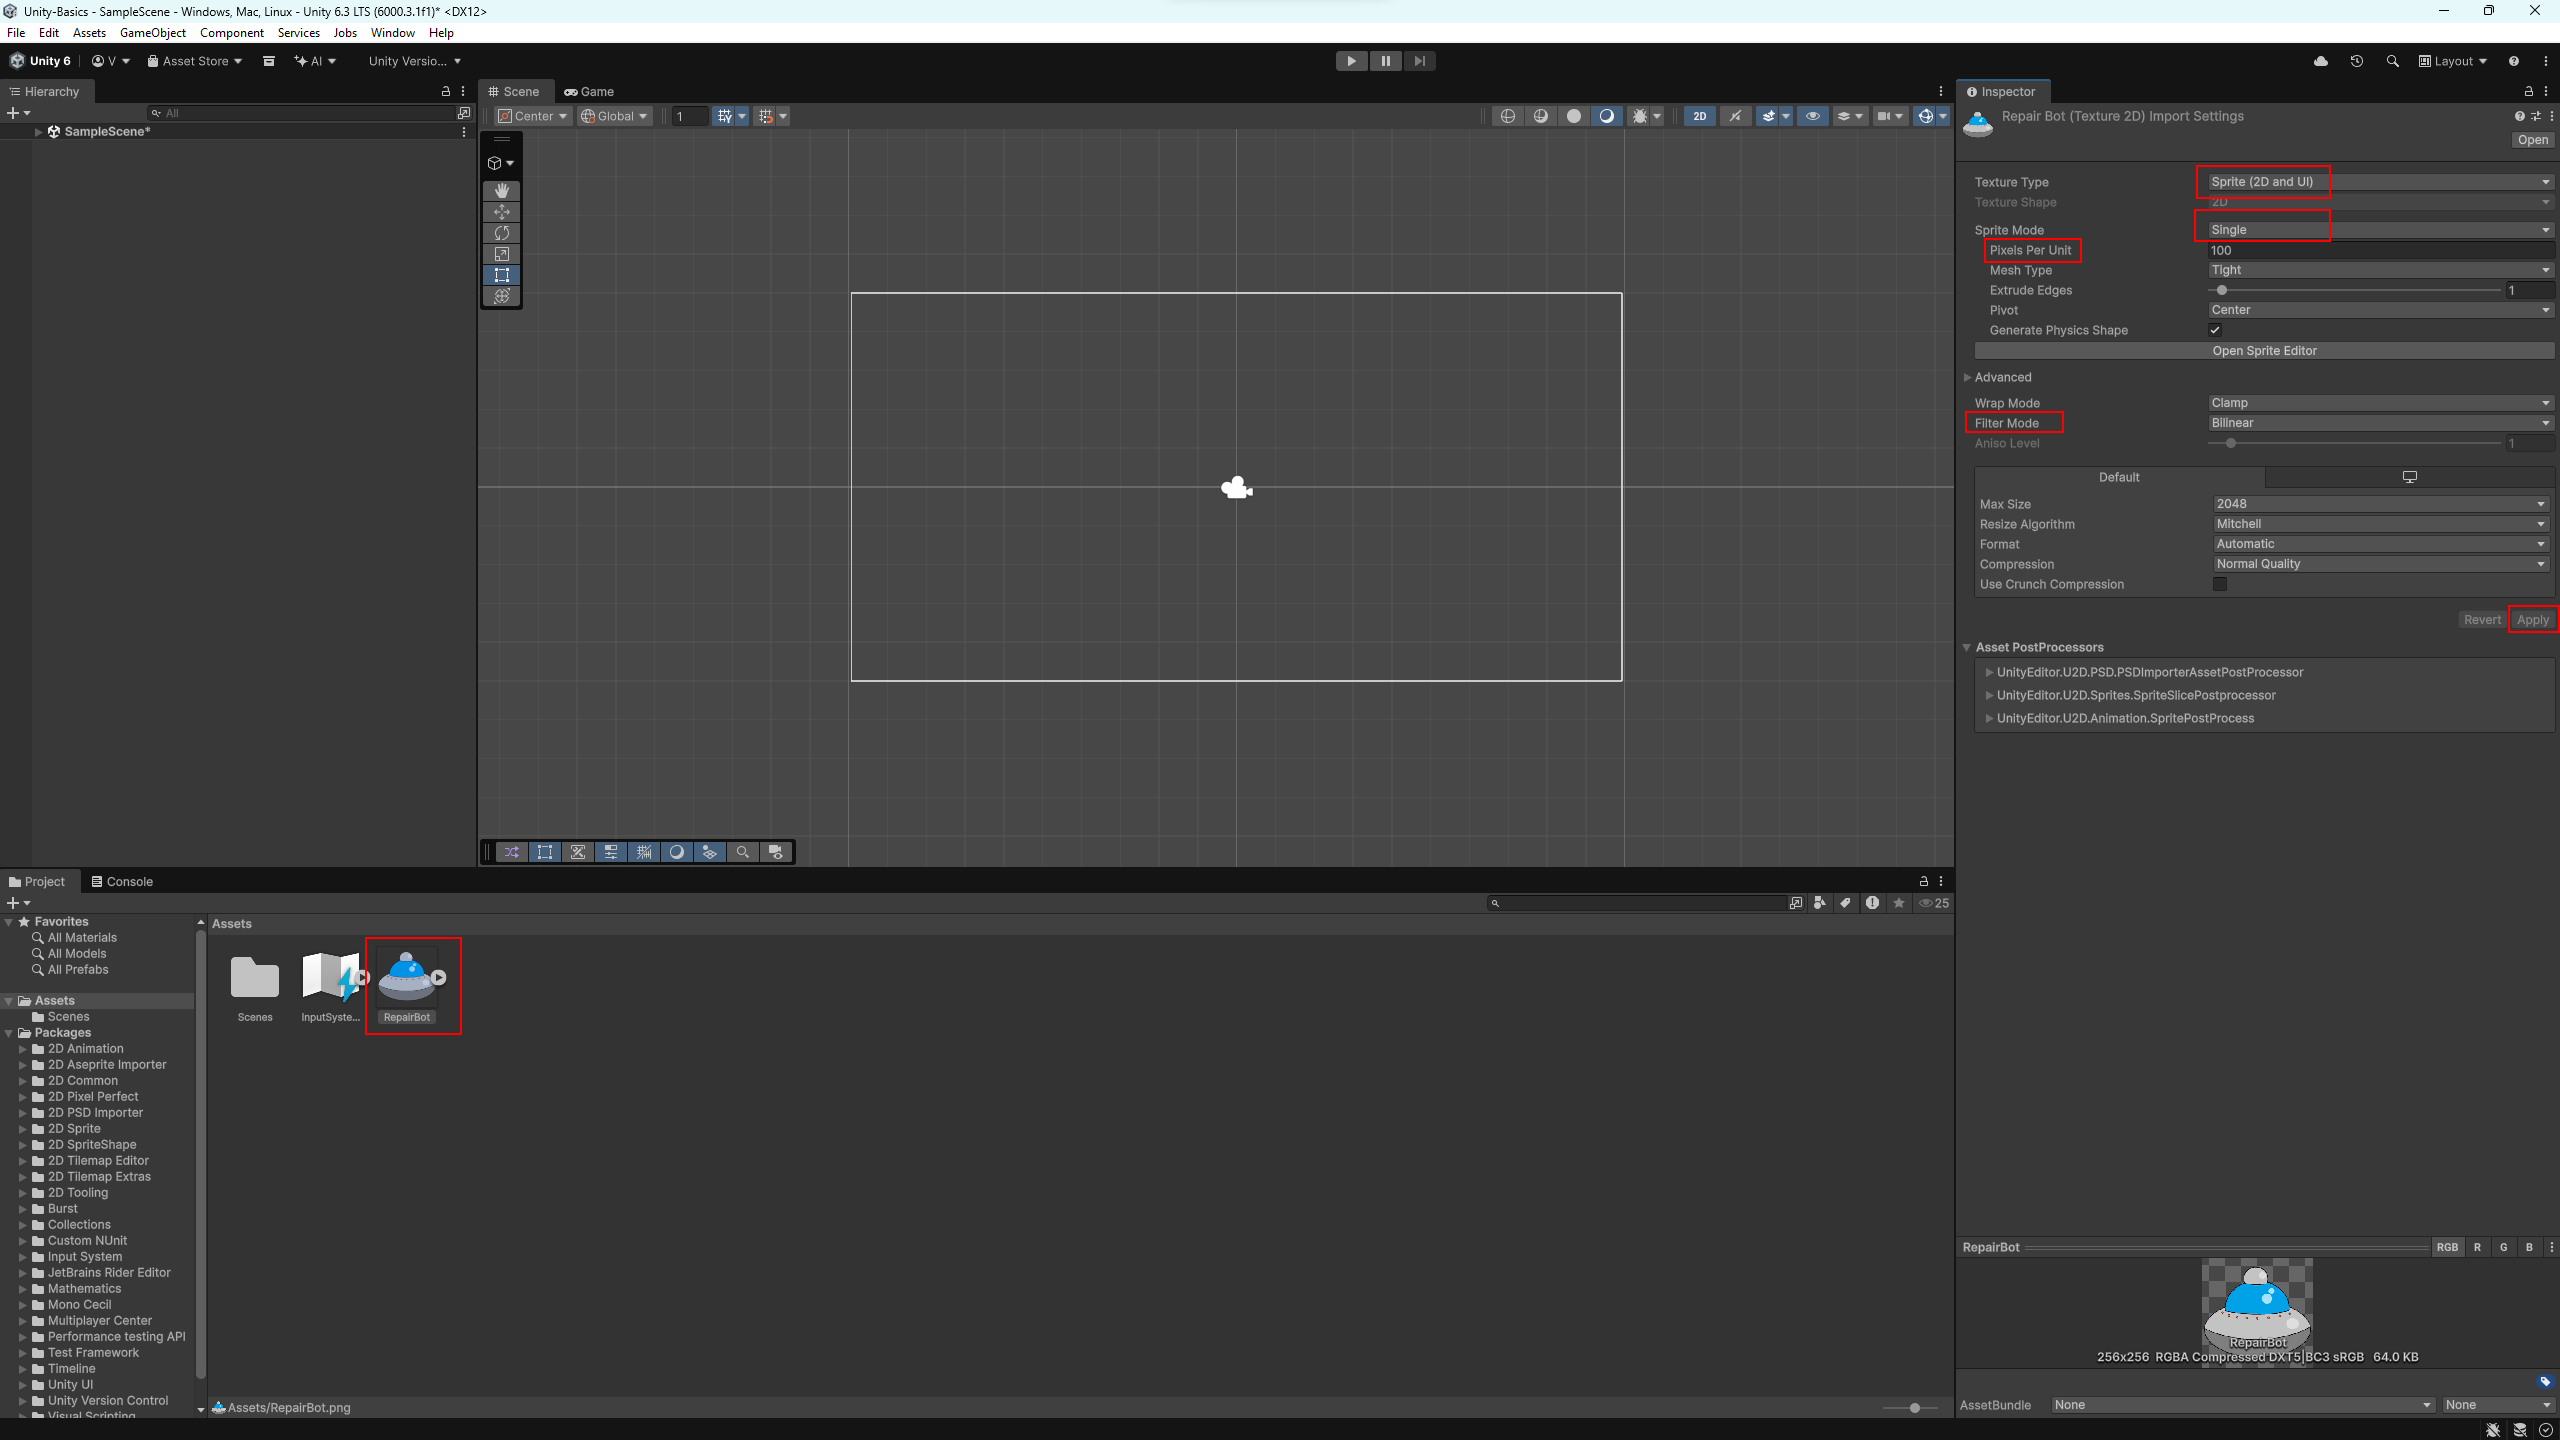Click the Apply button

coord(2532,620)
